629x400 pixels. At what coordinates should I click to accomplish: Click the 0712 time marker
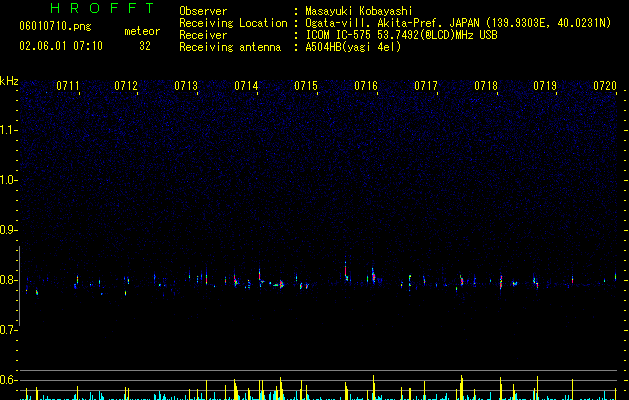click(x=126, y=86)
